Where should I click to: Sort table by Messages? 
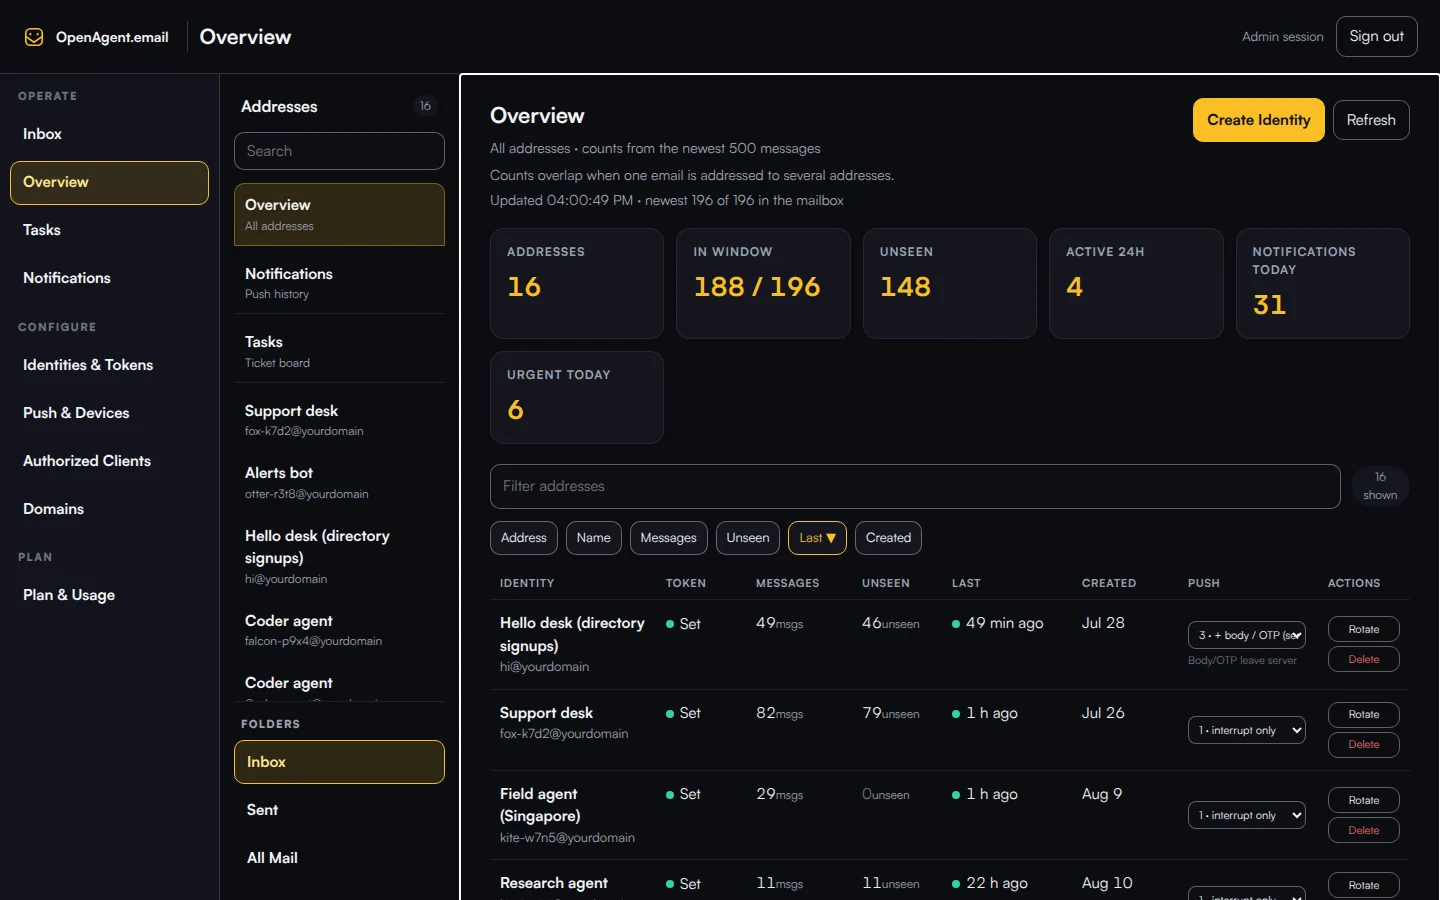pyautogui.click(x=668, y=538)
